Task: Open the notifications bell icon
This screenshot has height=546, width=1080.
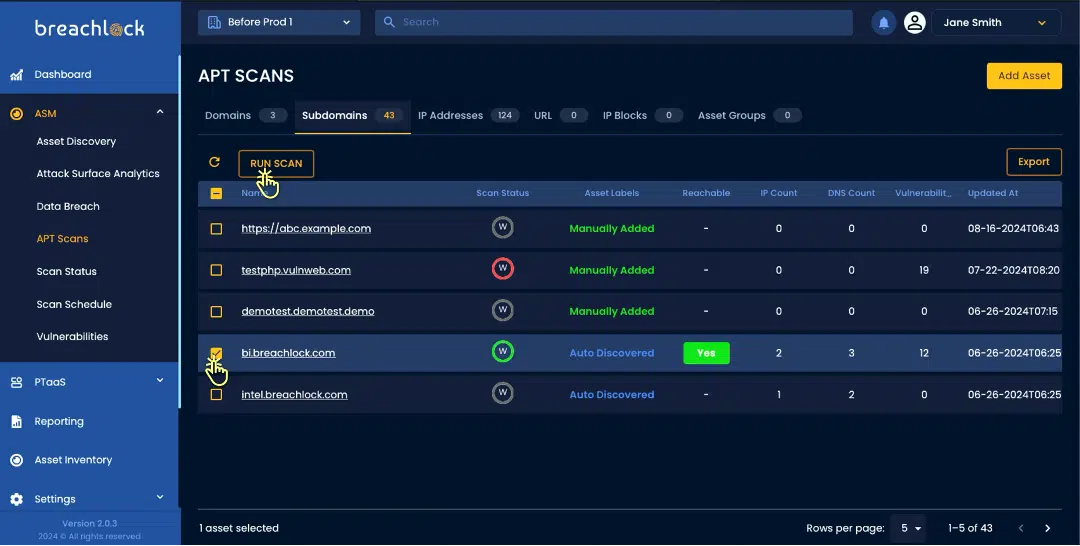Action: pyautogui.click(x=883, y=23)
